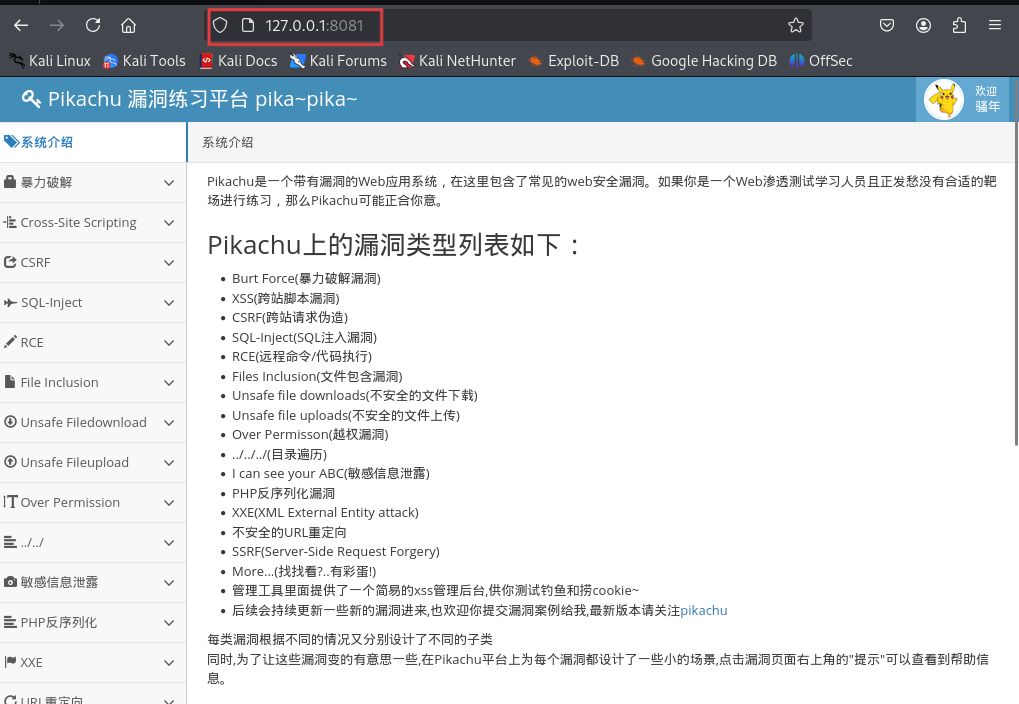Screen dimensions: 1019x704
Task: Click the align icon beside PHP反序列化
Action: click(x=10, y=622)
